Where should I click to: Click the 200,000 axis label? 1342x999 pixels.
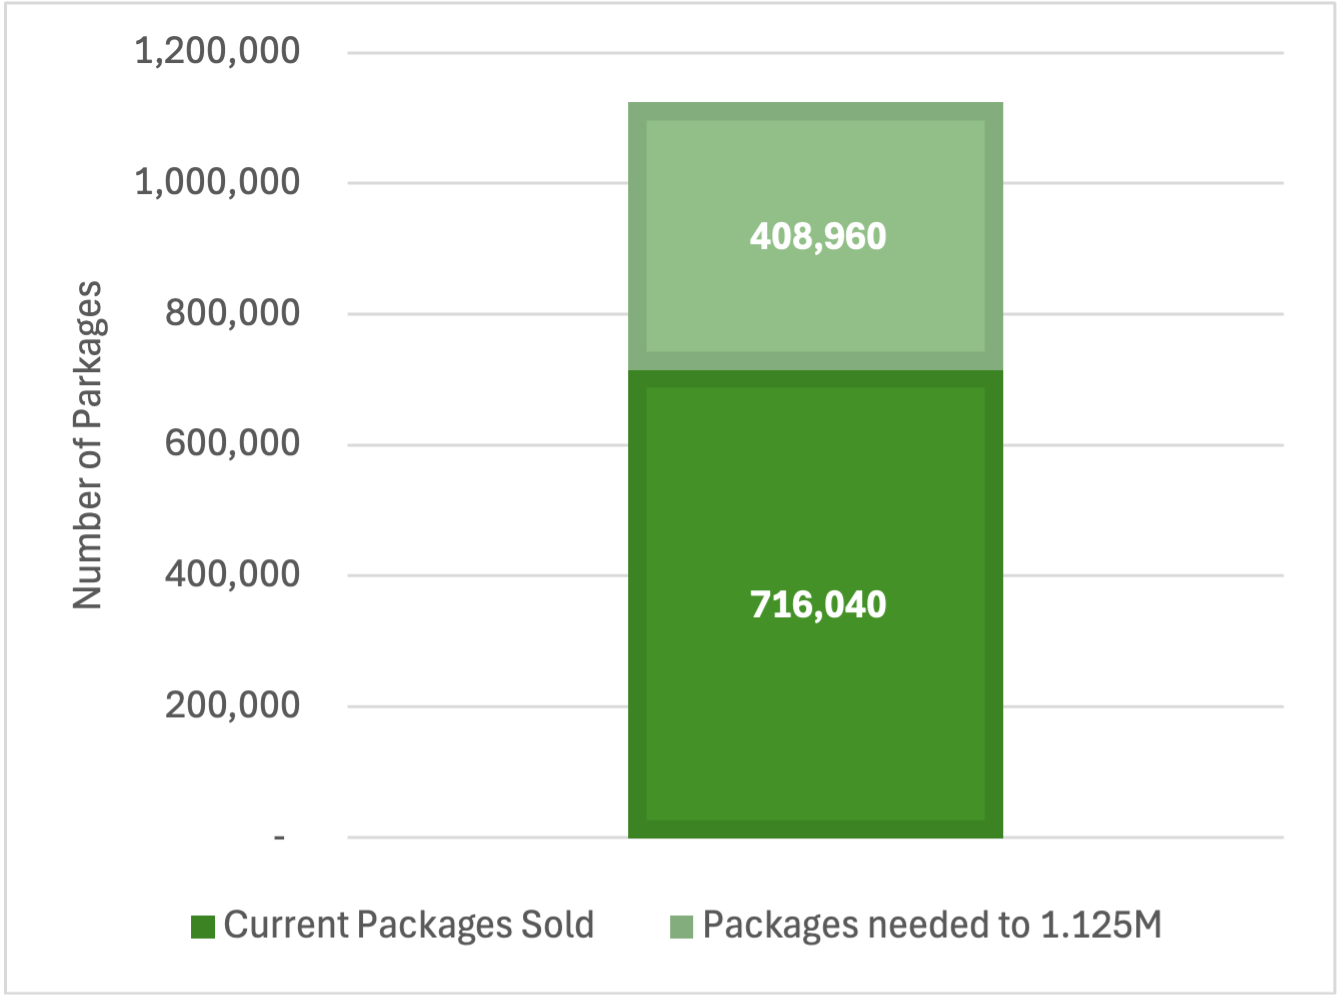(232, 706)
